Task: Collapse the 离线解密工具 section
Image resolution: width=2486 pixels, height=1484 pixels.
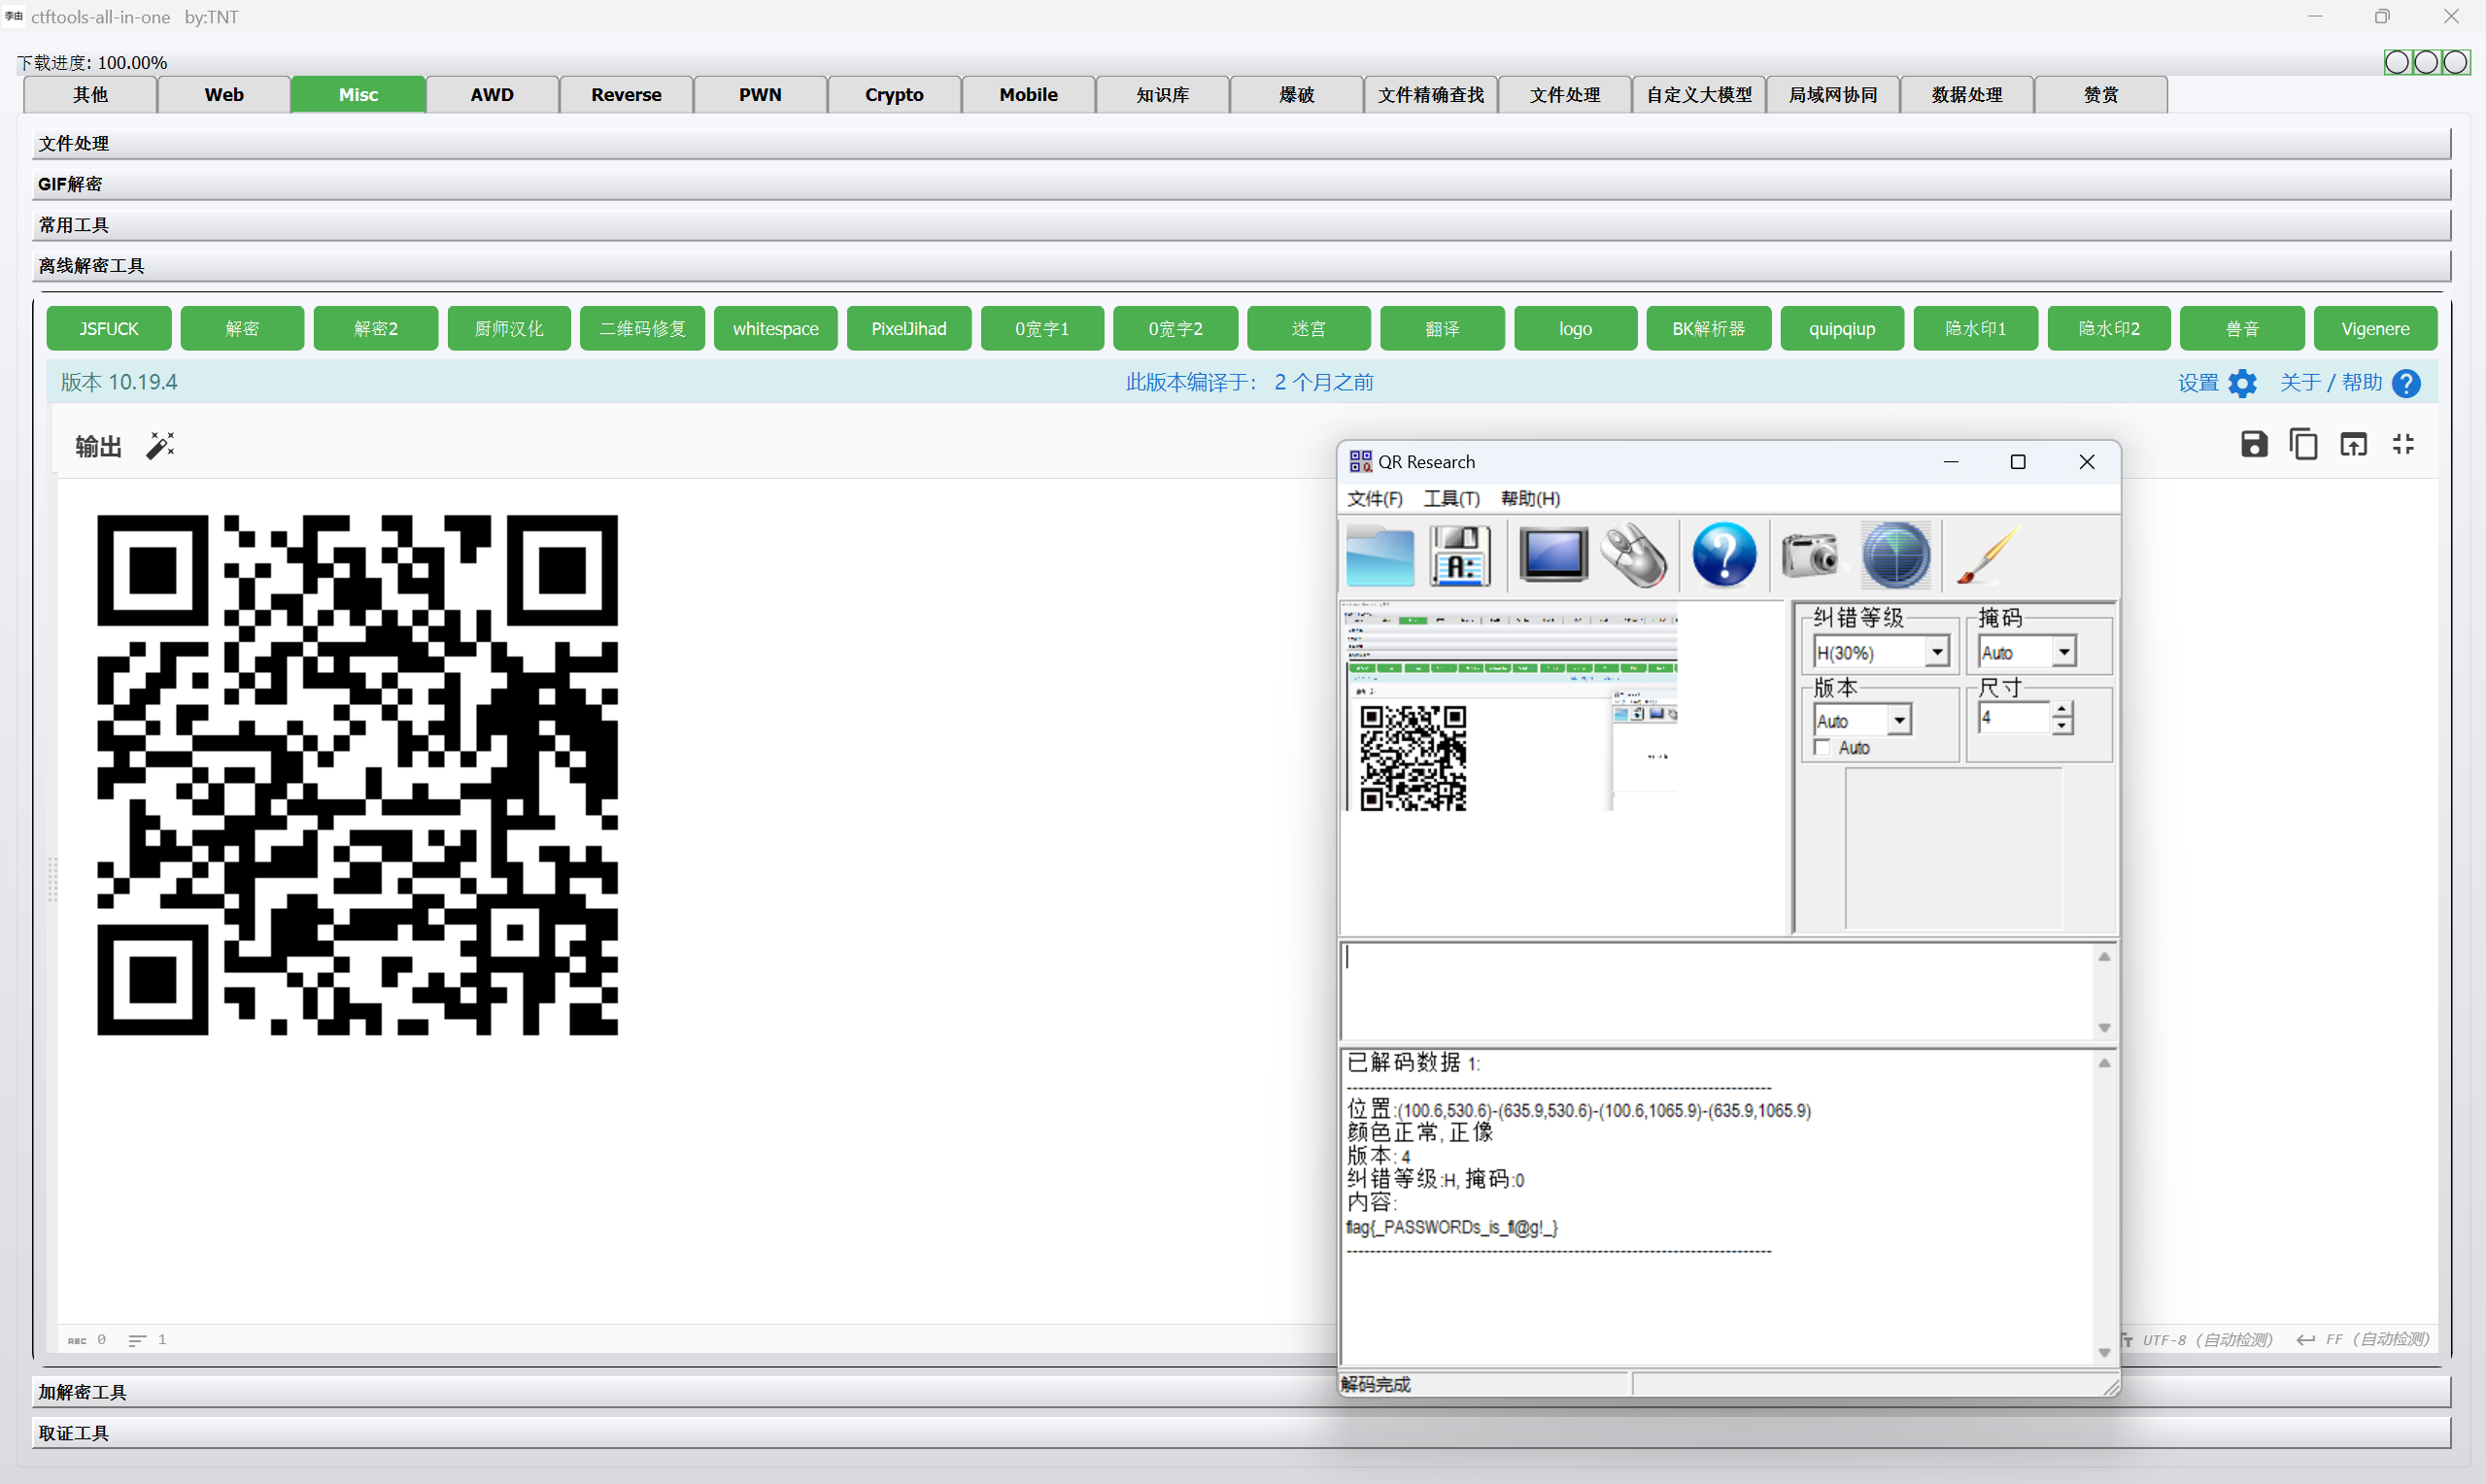Action: tap(1241, 266)
